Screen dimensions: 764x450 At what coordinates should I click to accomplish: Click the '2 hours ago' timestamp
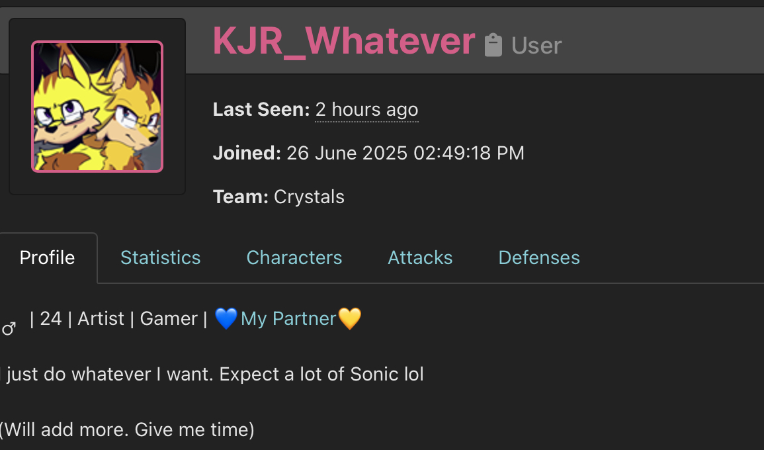[367, 110]
